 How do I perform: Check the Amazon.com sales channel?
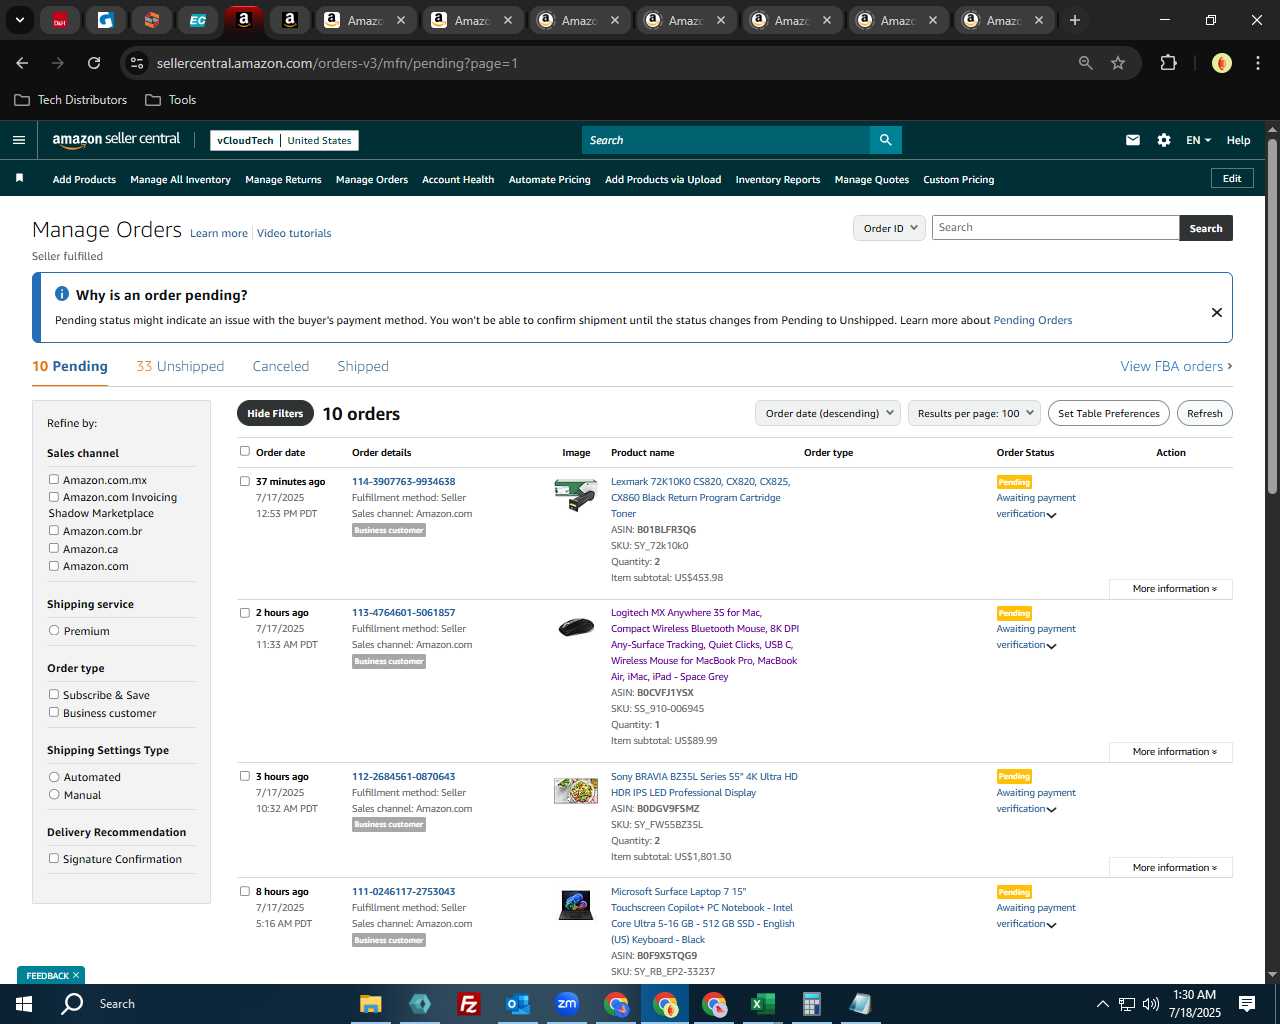pos(54,566)
